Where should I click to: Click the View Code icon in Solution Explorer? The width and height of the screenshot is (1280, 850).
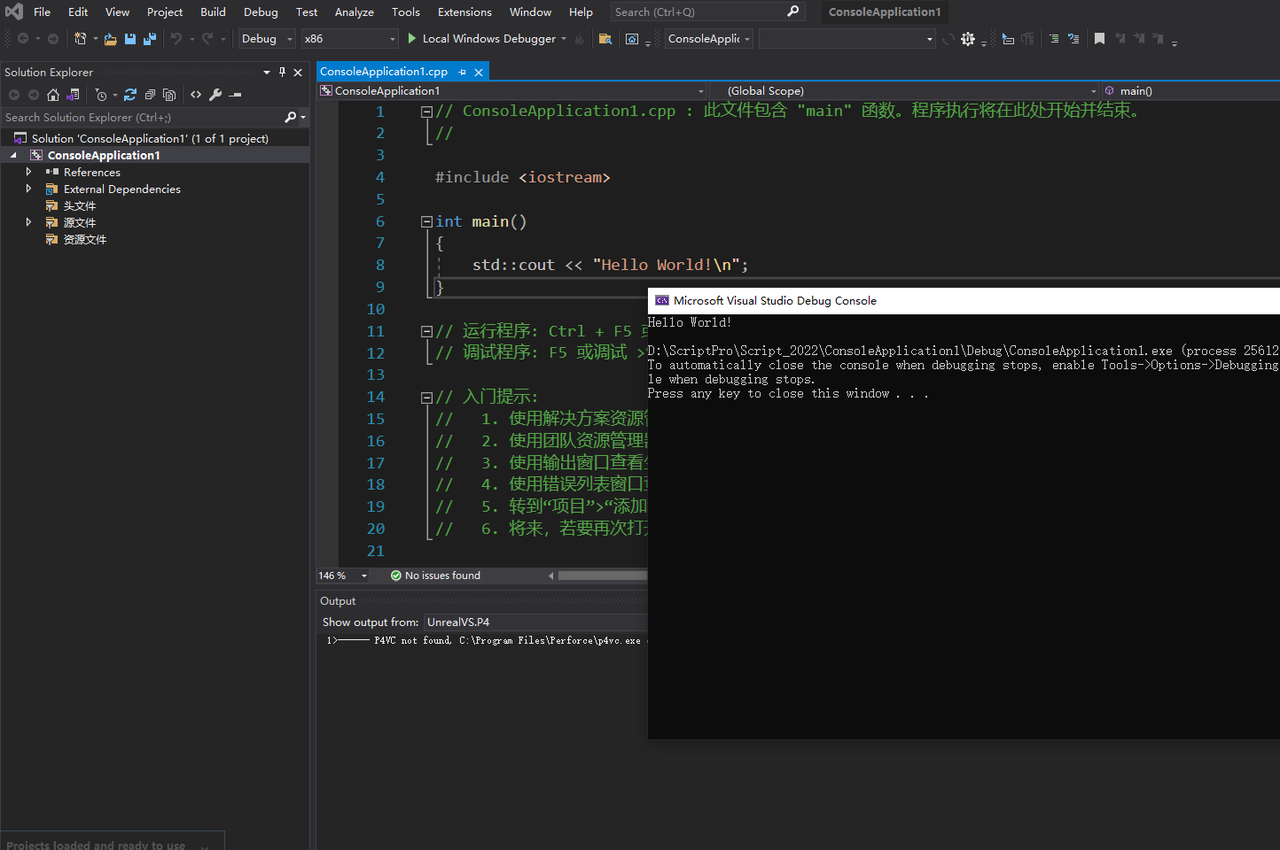click(196, 95)
